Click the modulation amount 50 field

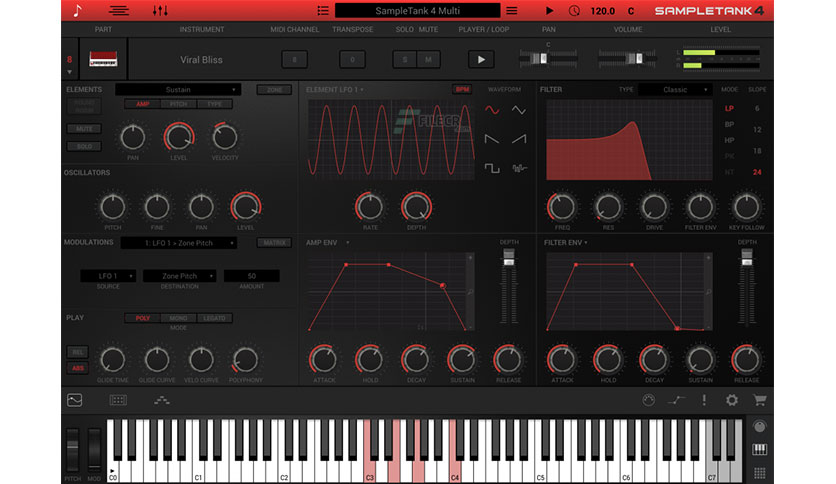pos(252,276)
